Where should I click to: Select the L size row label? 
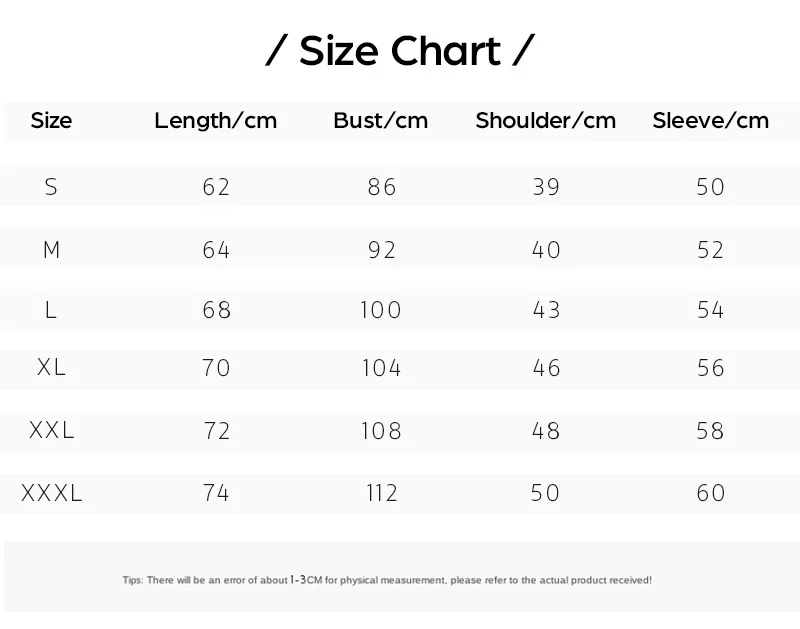[51, 310]
